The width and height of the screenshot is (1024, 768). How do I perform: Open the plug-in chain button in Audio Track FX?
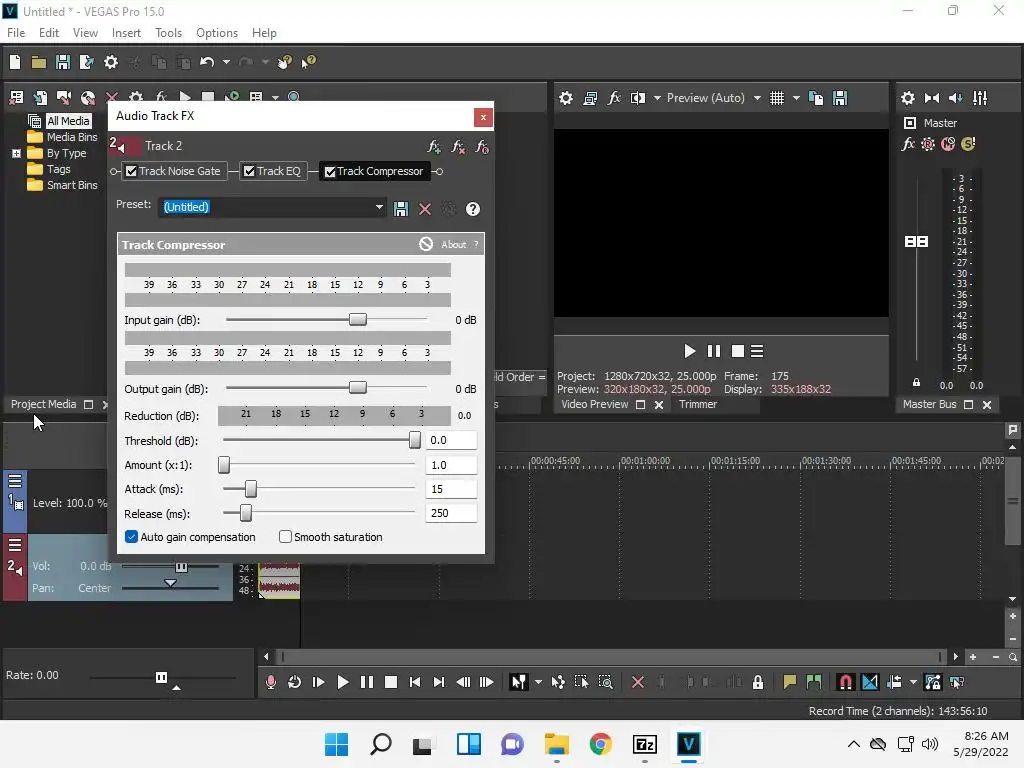pyautogui.click(x=434, y=146)
